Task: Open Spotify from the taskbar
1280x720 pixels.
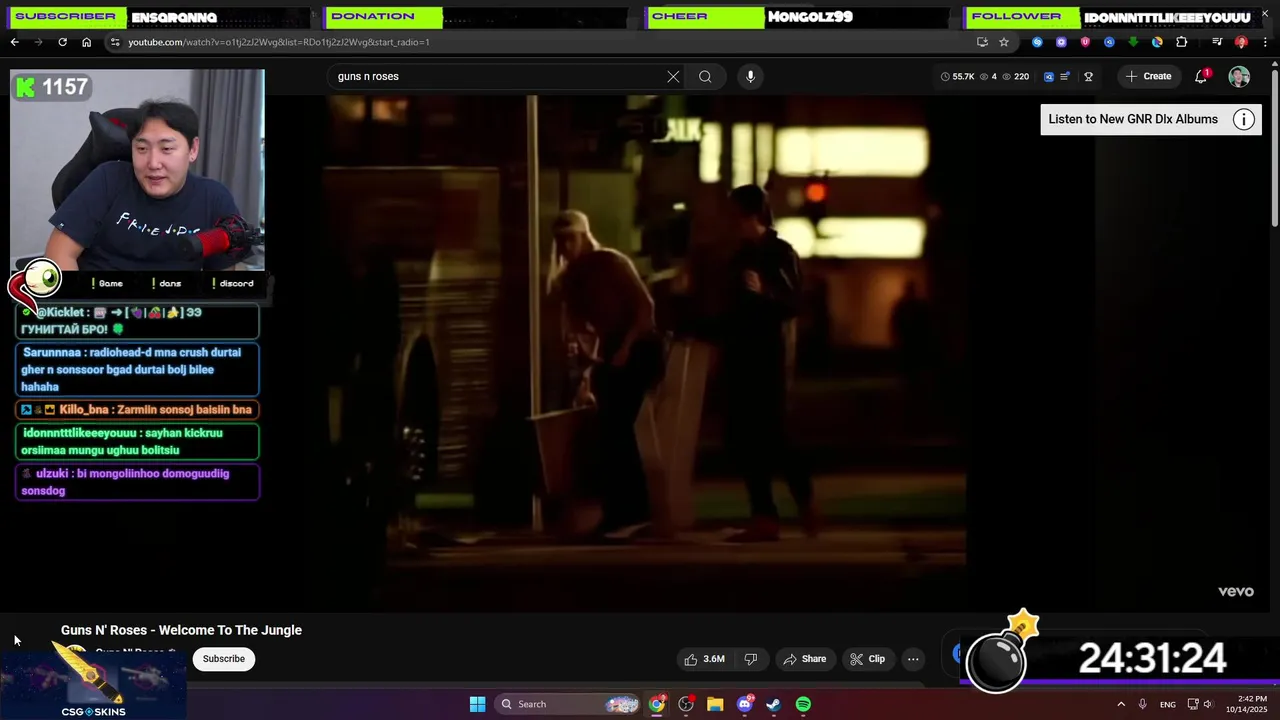Action: tap(803, 704)
